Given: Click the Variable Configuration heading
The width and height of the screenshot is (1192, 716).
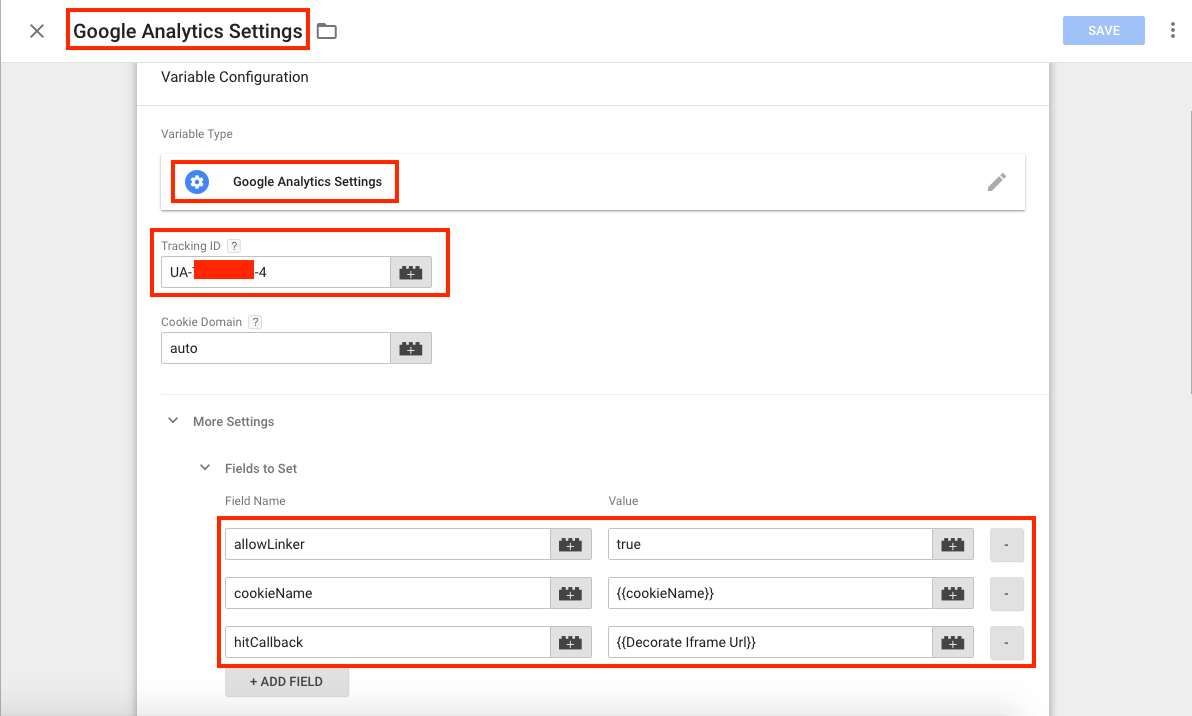Looking at the screenshot, I should [235, 77].
